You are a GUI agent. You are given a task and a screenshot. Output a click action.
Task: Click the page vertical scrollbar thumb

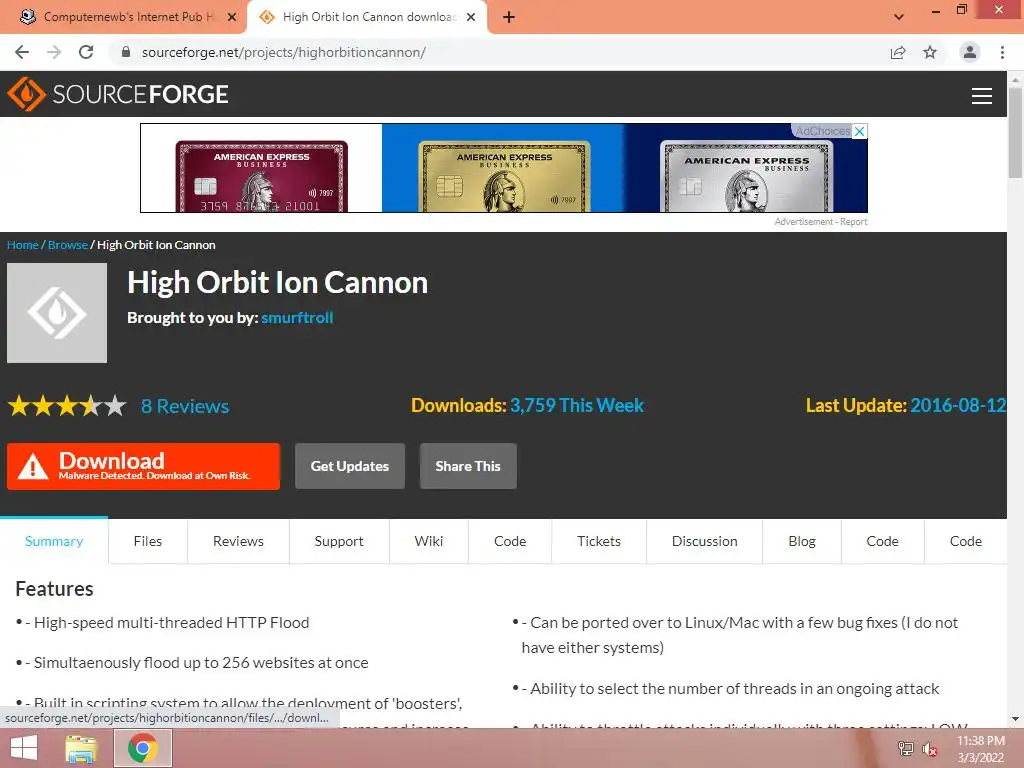pos(1015,132)
